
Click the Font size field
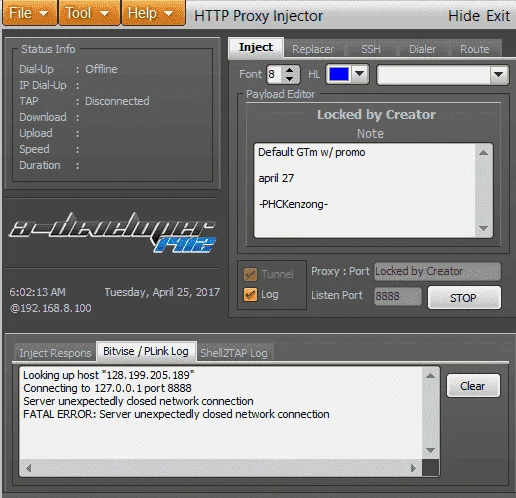[x=275, y=74]
